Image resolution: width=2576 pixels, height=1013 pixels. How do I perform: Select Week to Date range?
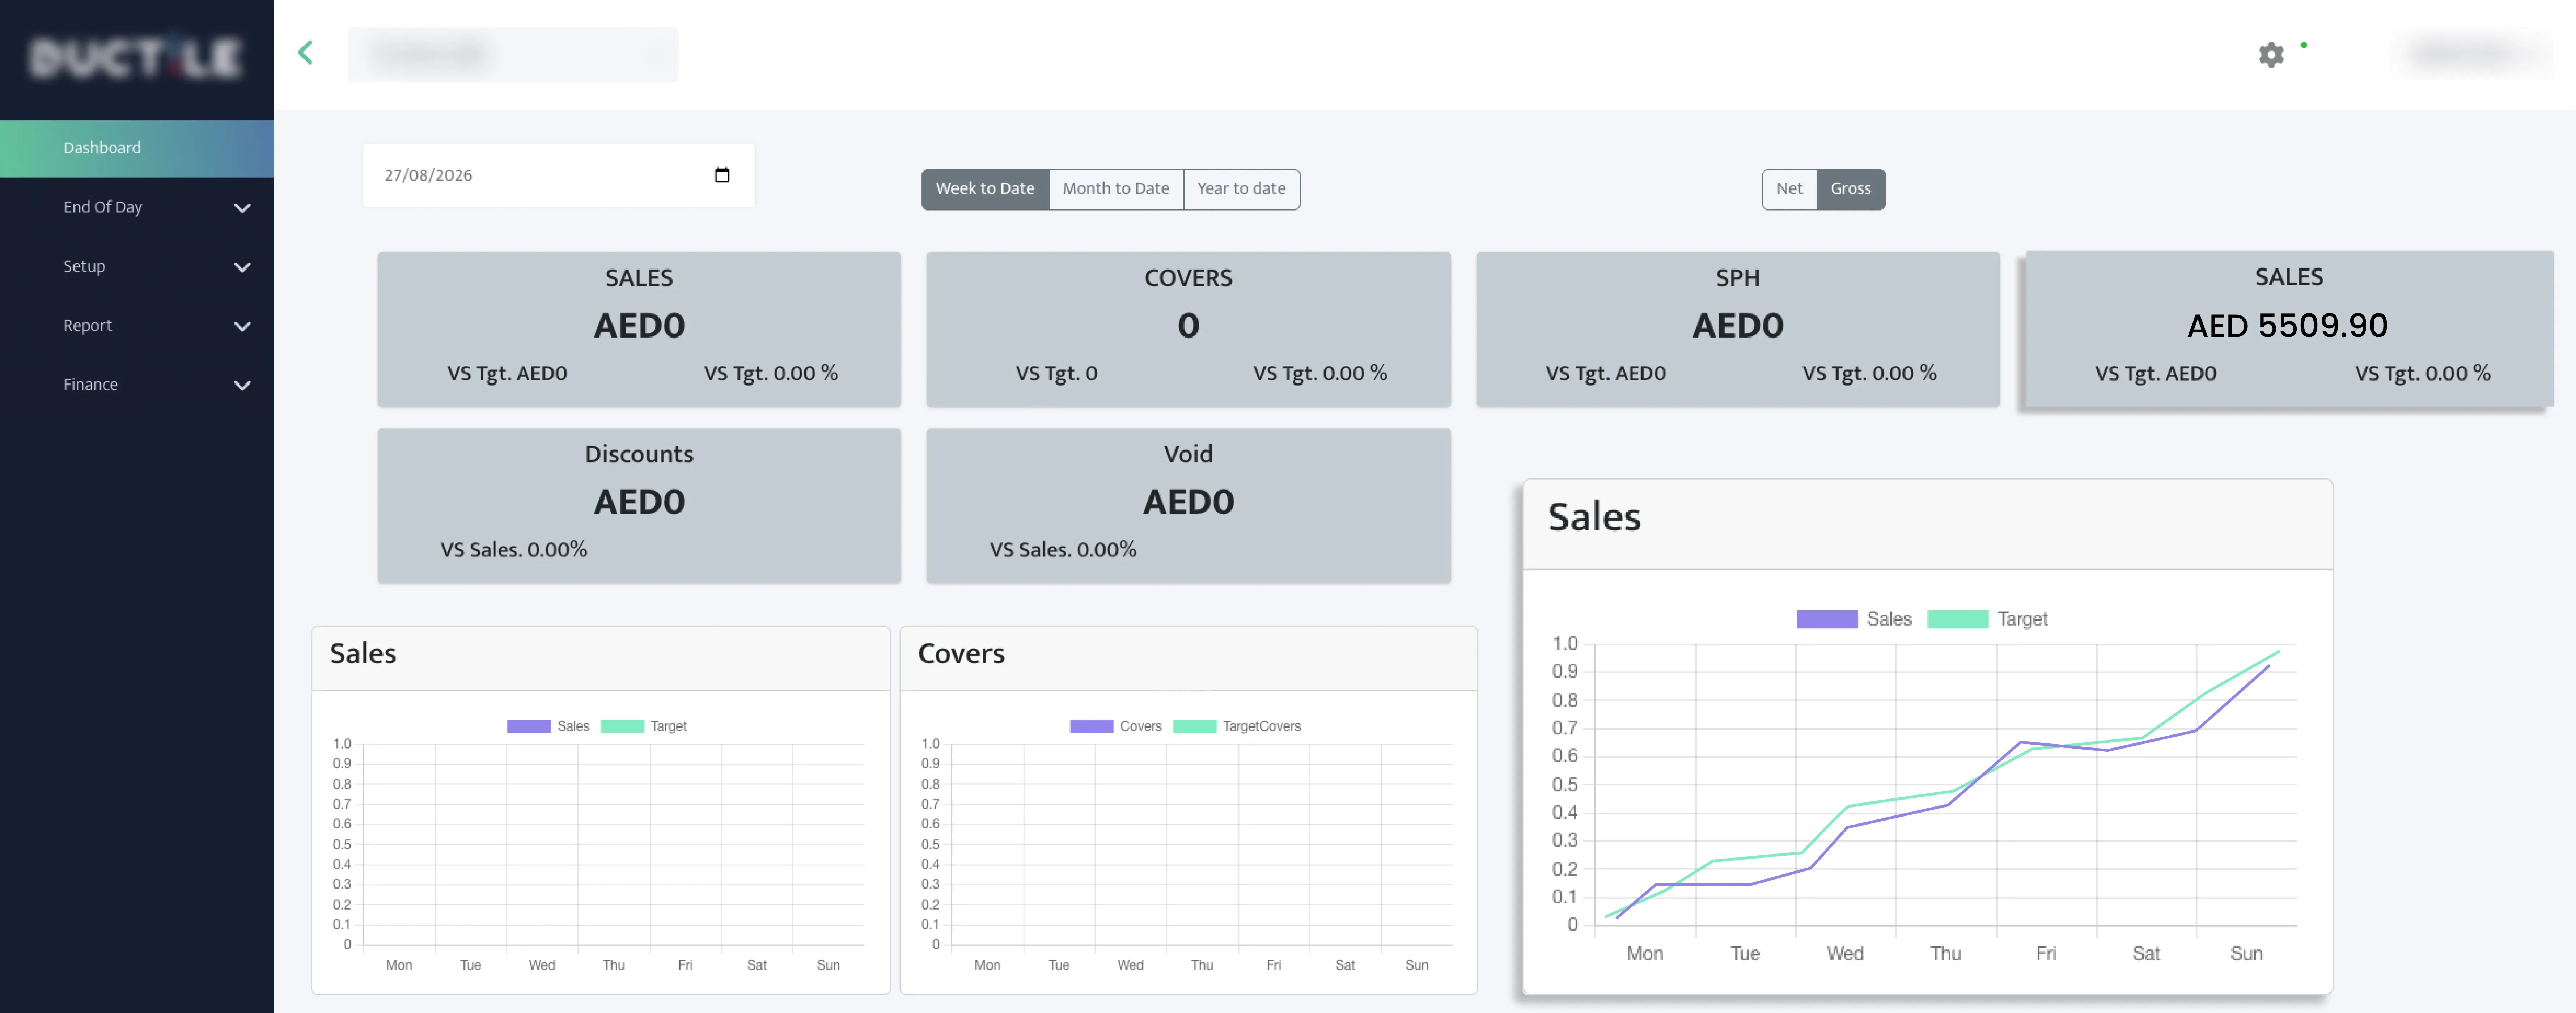[985, 189]
